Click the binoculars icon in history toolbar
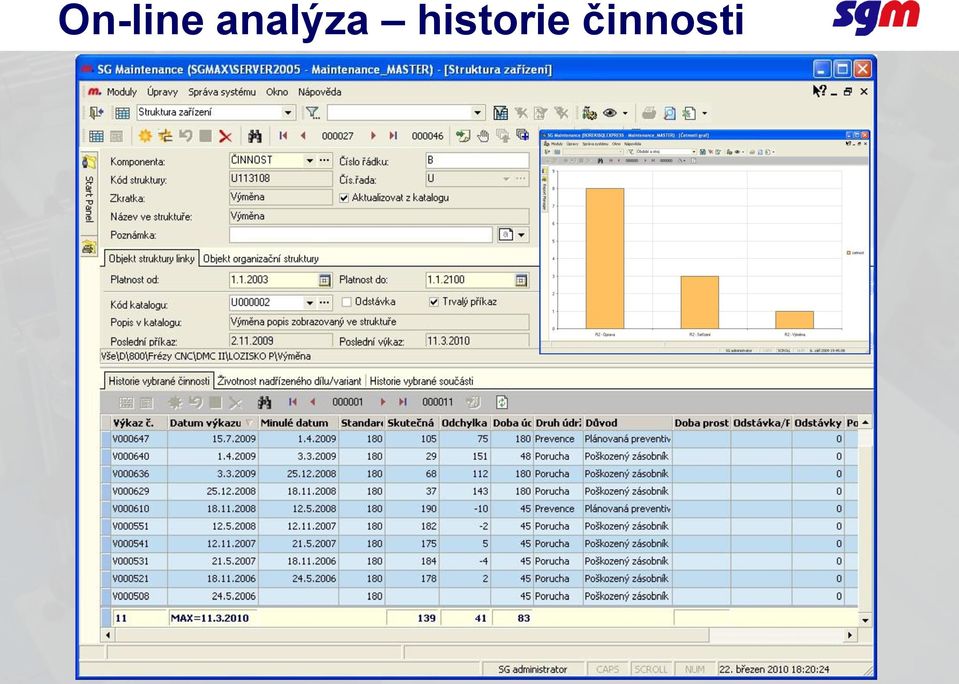Viewport: 959px width, 684px height. (264, 402)
